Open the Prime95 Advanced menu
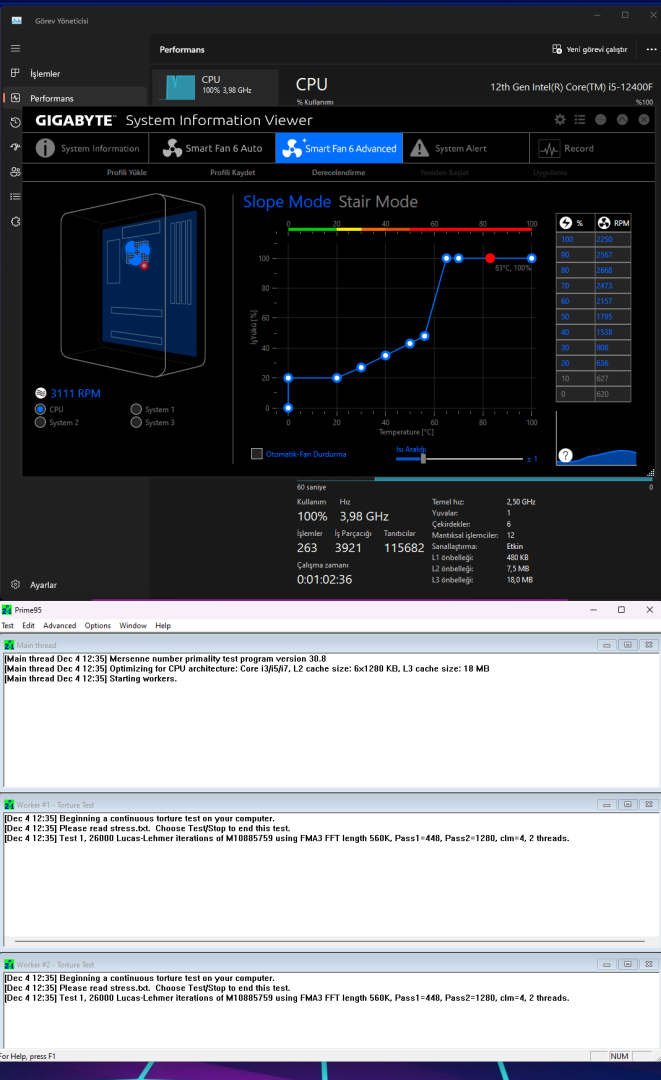 (x=60, y=625)
